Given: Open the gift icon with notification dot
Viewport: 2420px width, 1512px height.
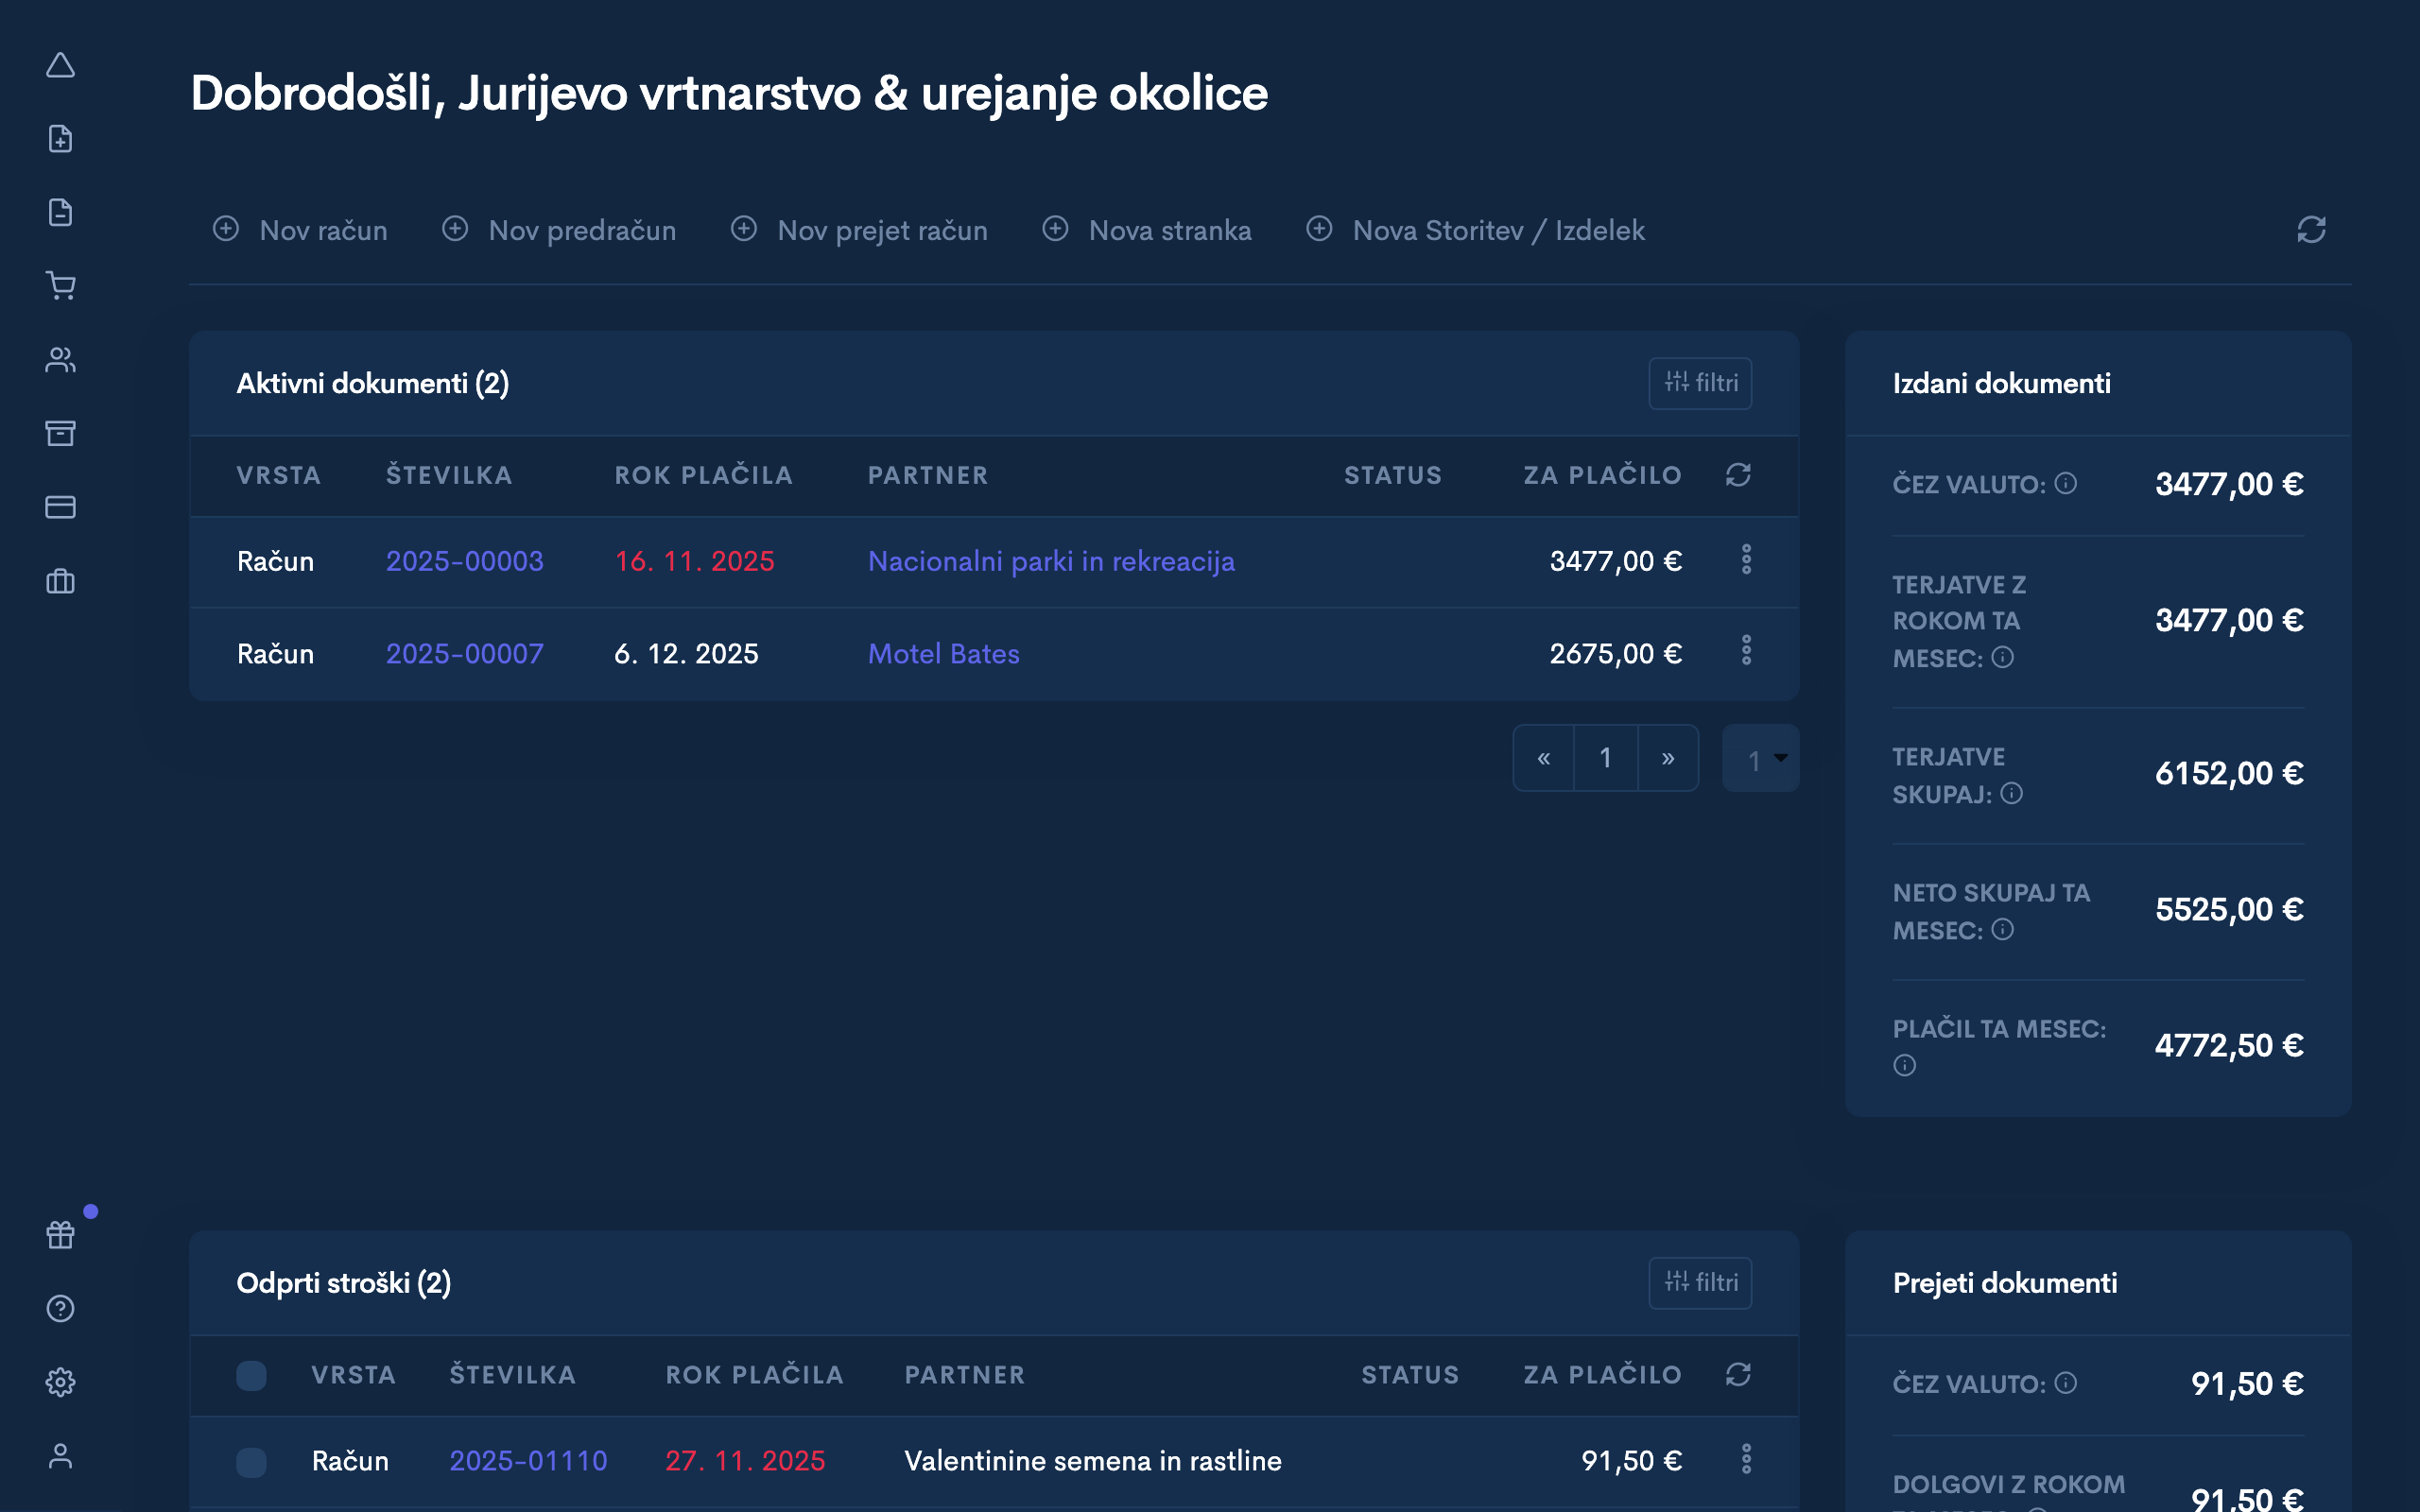Looking at the screenshot, I should 59,1234.
